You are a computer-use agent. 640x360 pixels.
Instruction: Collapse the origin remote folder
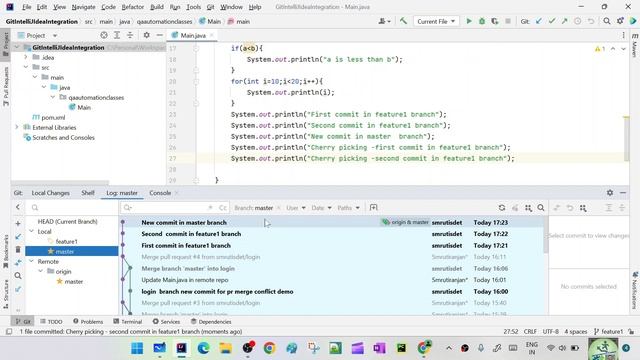41,271
